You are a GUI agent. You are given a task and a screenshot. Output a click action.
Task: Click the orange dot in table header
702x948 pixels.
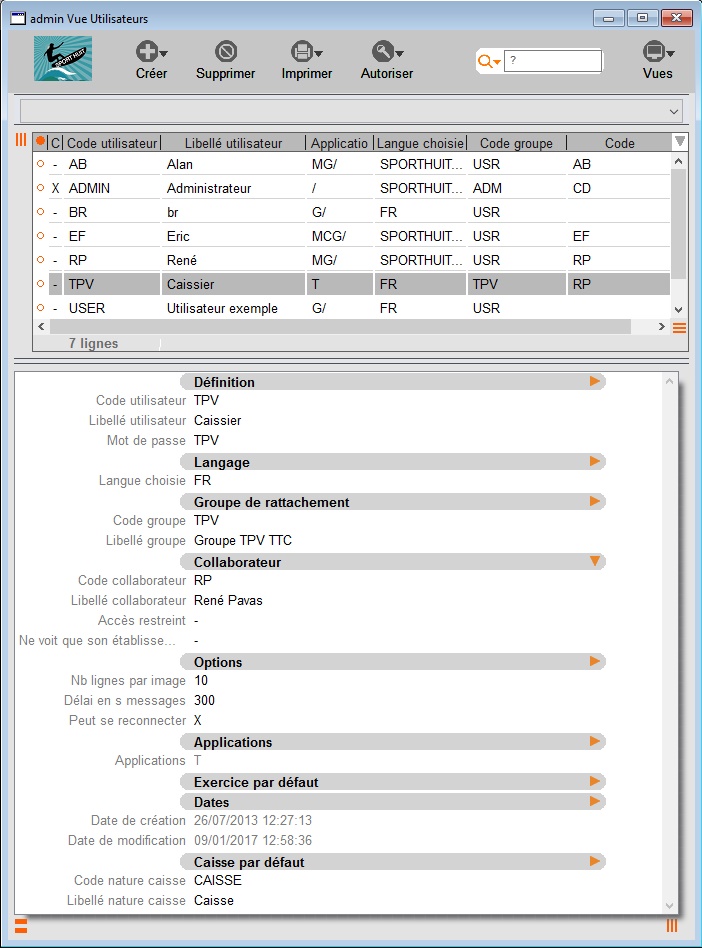pos(41,141)
